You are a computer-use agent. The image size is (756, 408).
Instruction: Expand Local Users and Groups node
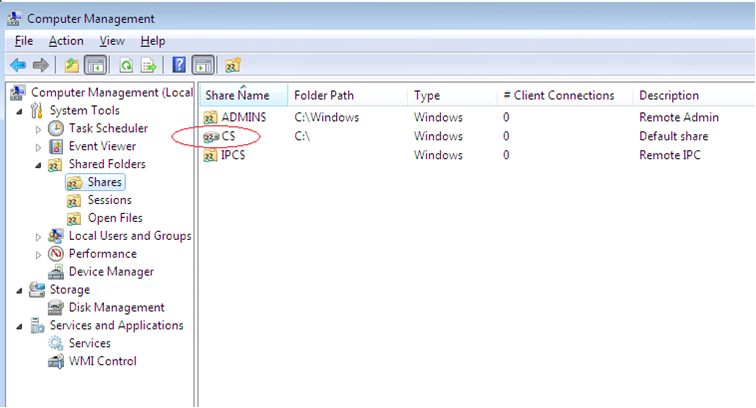click(x=39, y=237)
